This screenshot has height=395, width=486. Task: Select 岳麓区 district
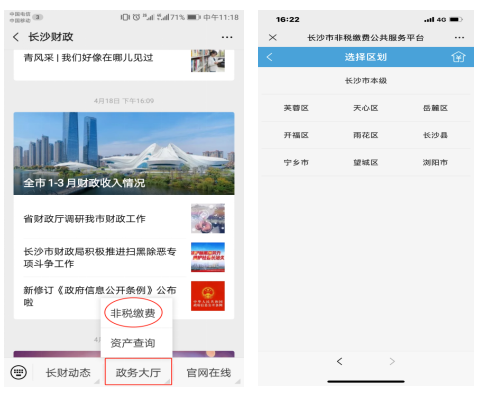[x=435, y=108]
